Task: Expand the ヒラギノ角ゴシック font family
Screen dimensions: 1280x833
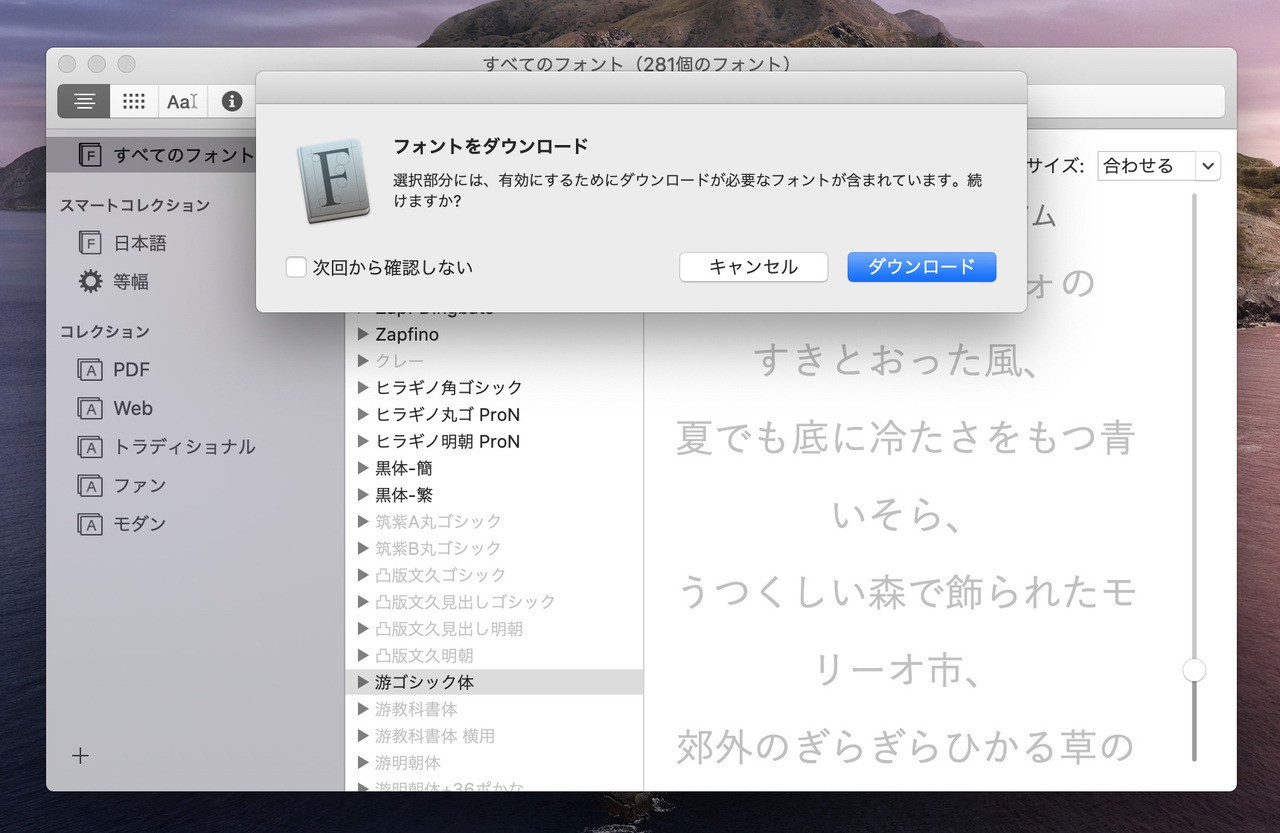Action: [x=364, y=388]
